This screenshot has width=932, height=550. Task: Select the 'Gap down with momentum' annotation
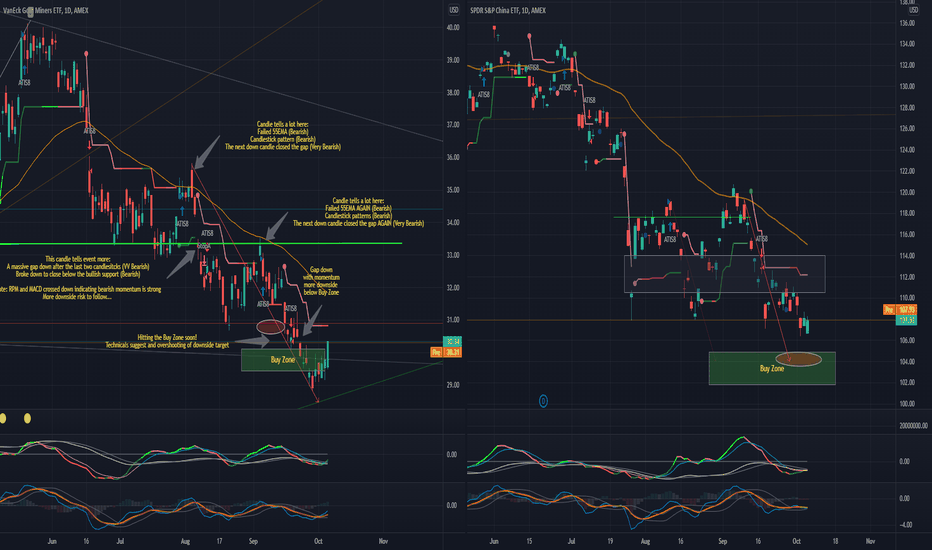tap(322, 281)
